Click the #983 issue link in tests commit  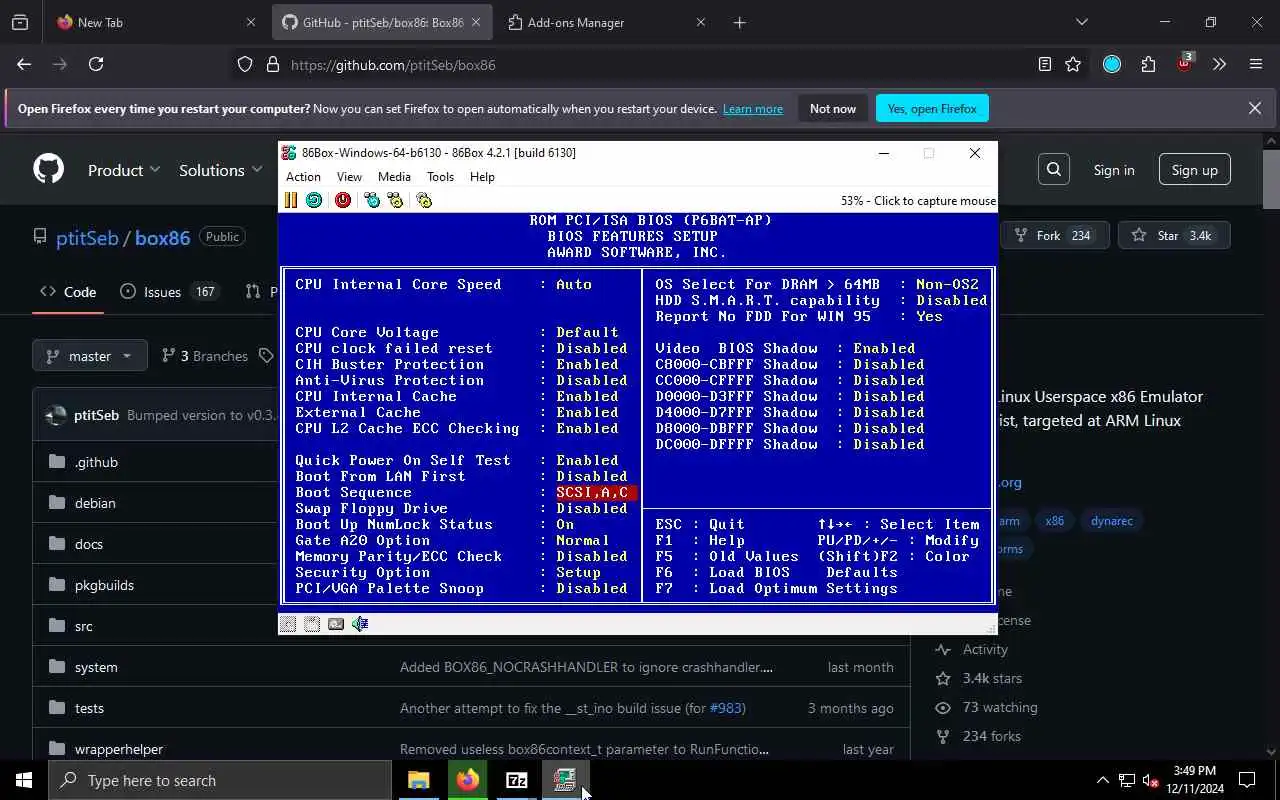pos(727,708)
